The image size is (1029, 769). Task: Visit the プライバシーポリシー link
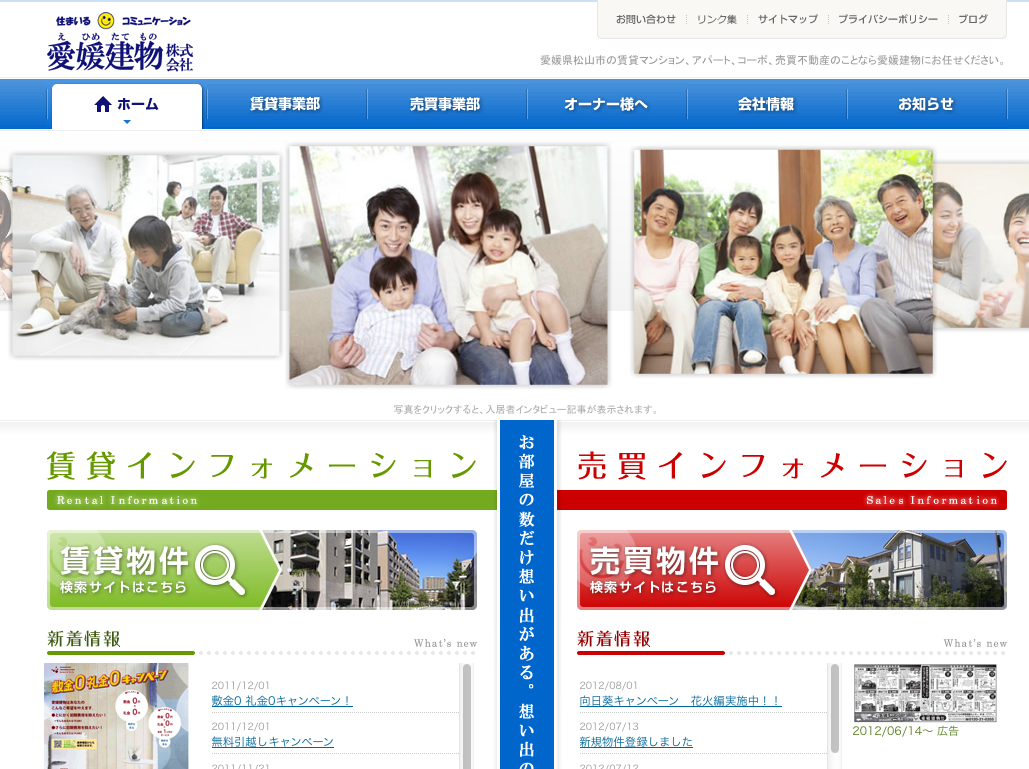888,19
